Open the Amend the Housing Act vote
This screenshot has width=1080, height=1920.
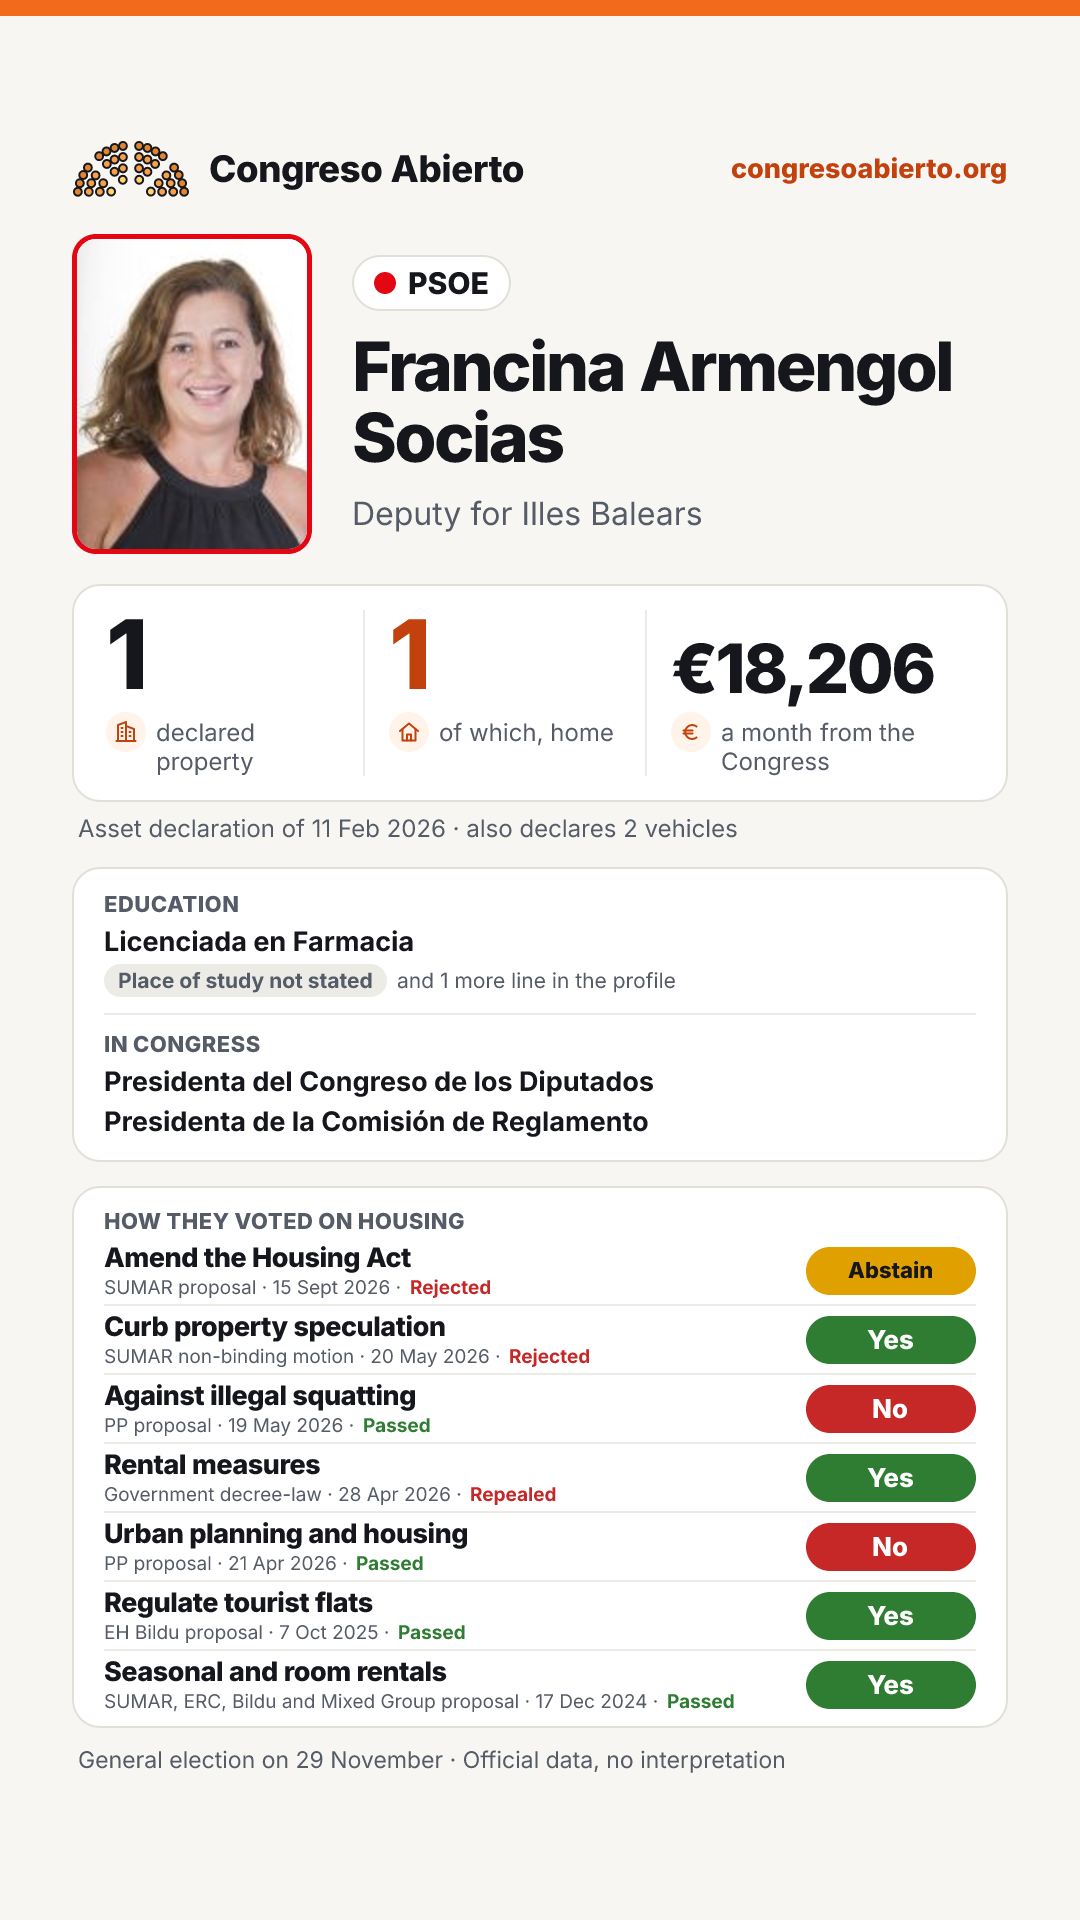point(258,1258)
